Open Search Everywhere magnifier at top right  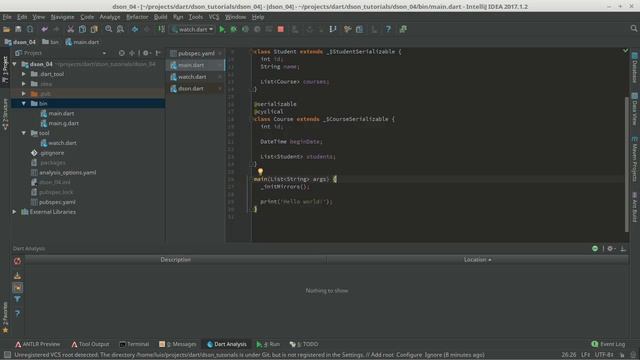click(x=633, y=29)
